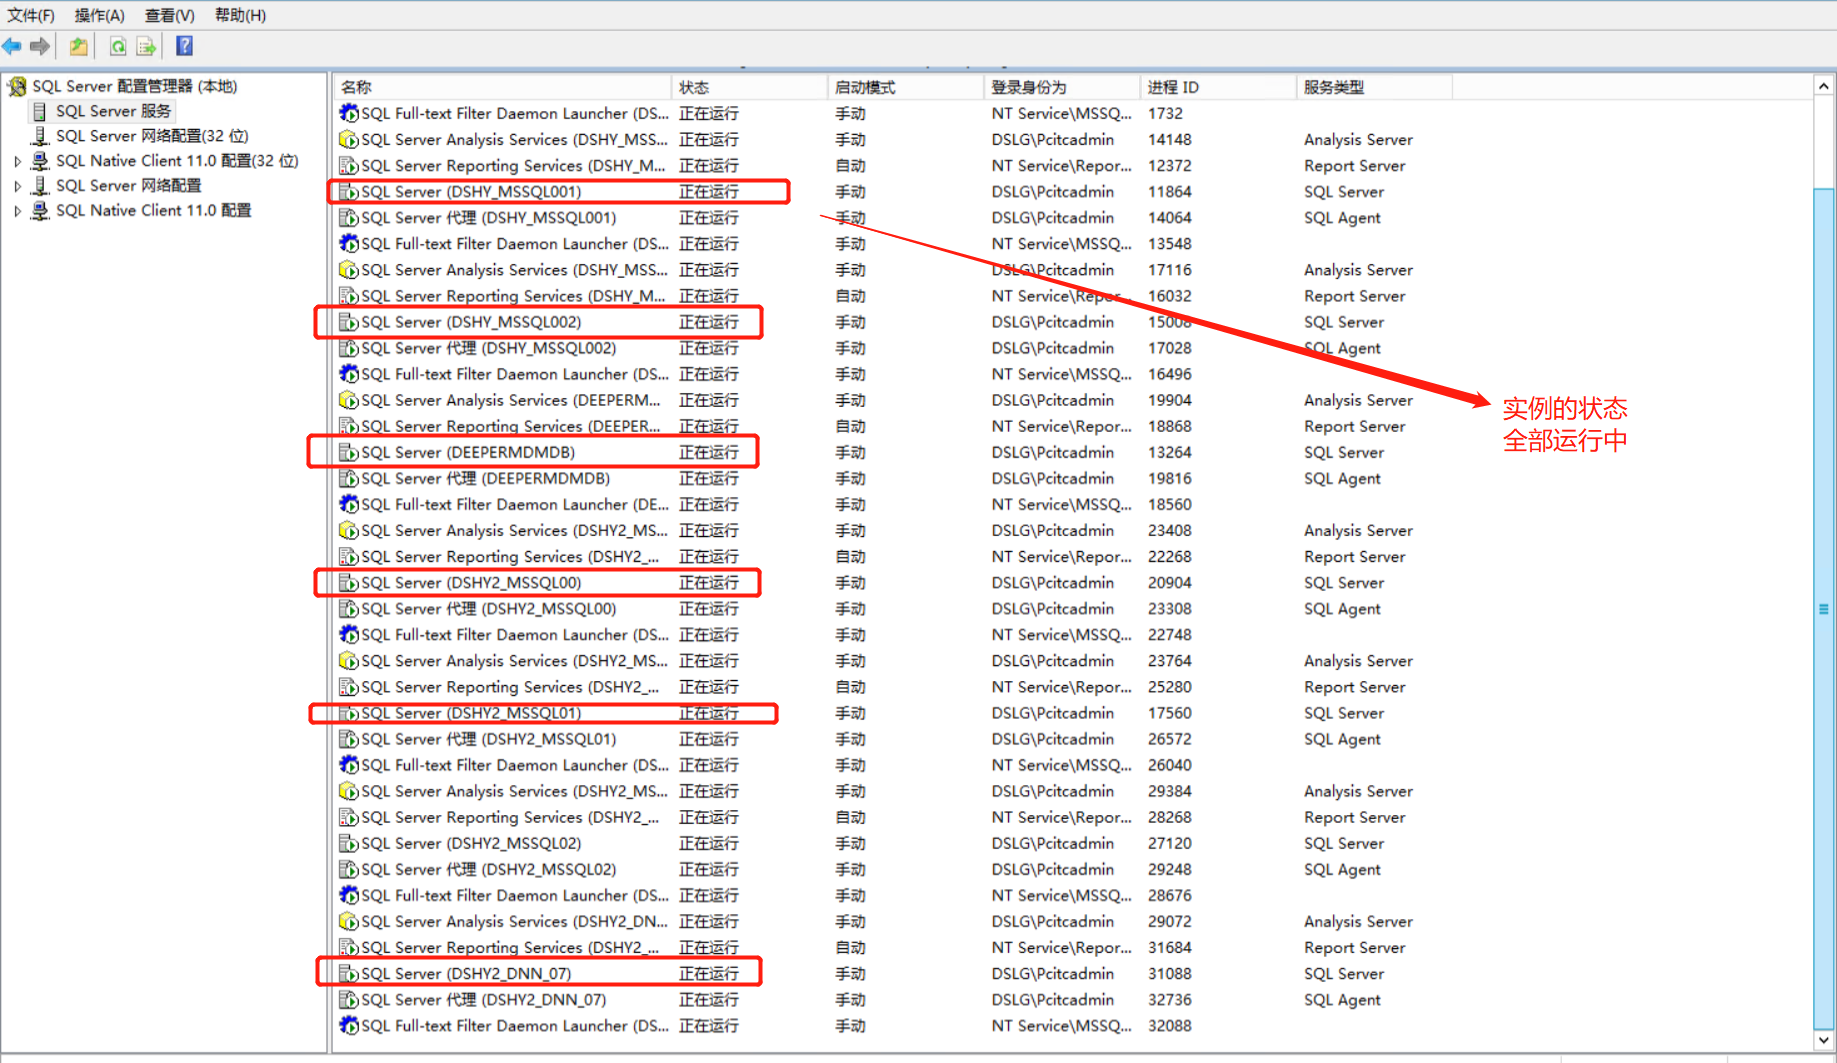Select the SQL Server (DEEPERMDMDB) service name

tap(467, 453)
